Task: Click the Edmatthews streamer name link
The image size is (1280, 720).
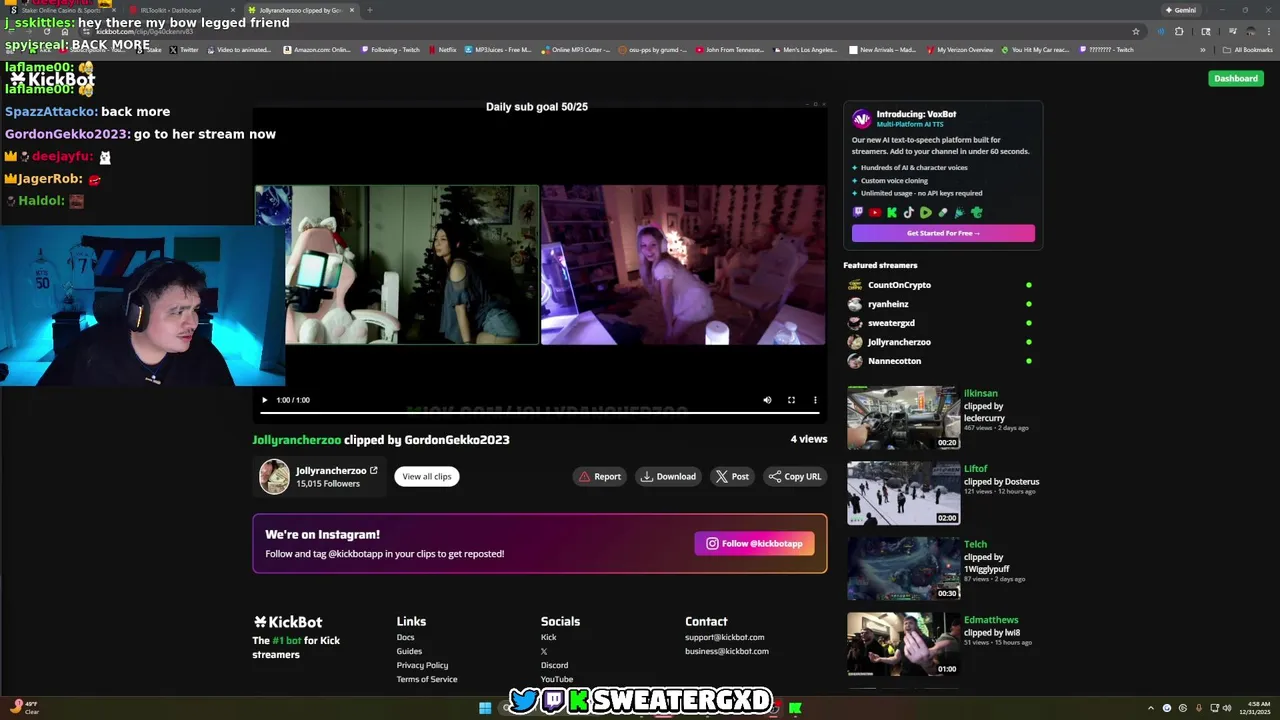Action: (991, 620)
